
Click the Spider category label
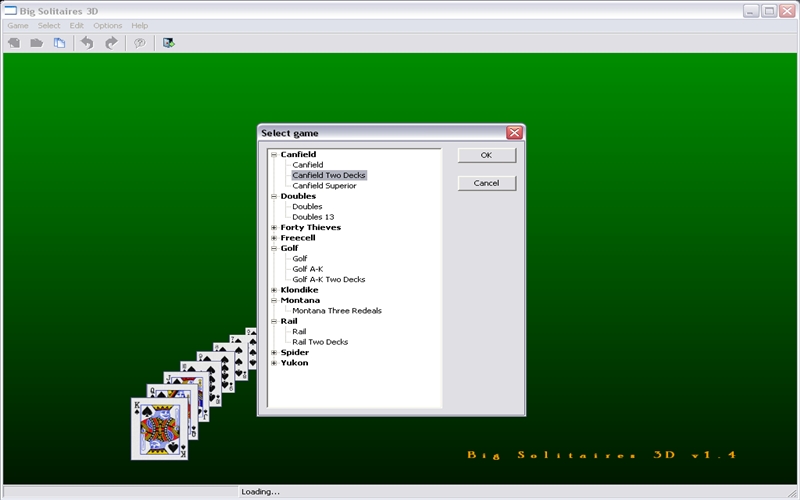[295, 353]
